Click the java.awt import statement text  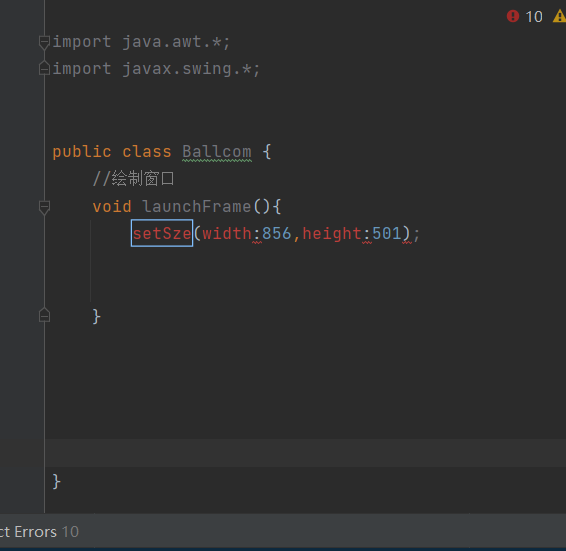pyautogui.click(x=141, y=42)
